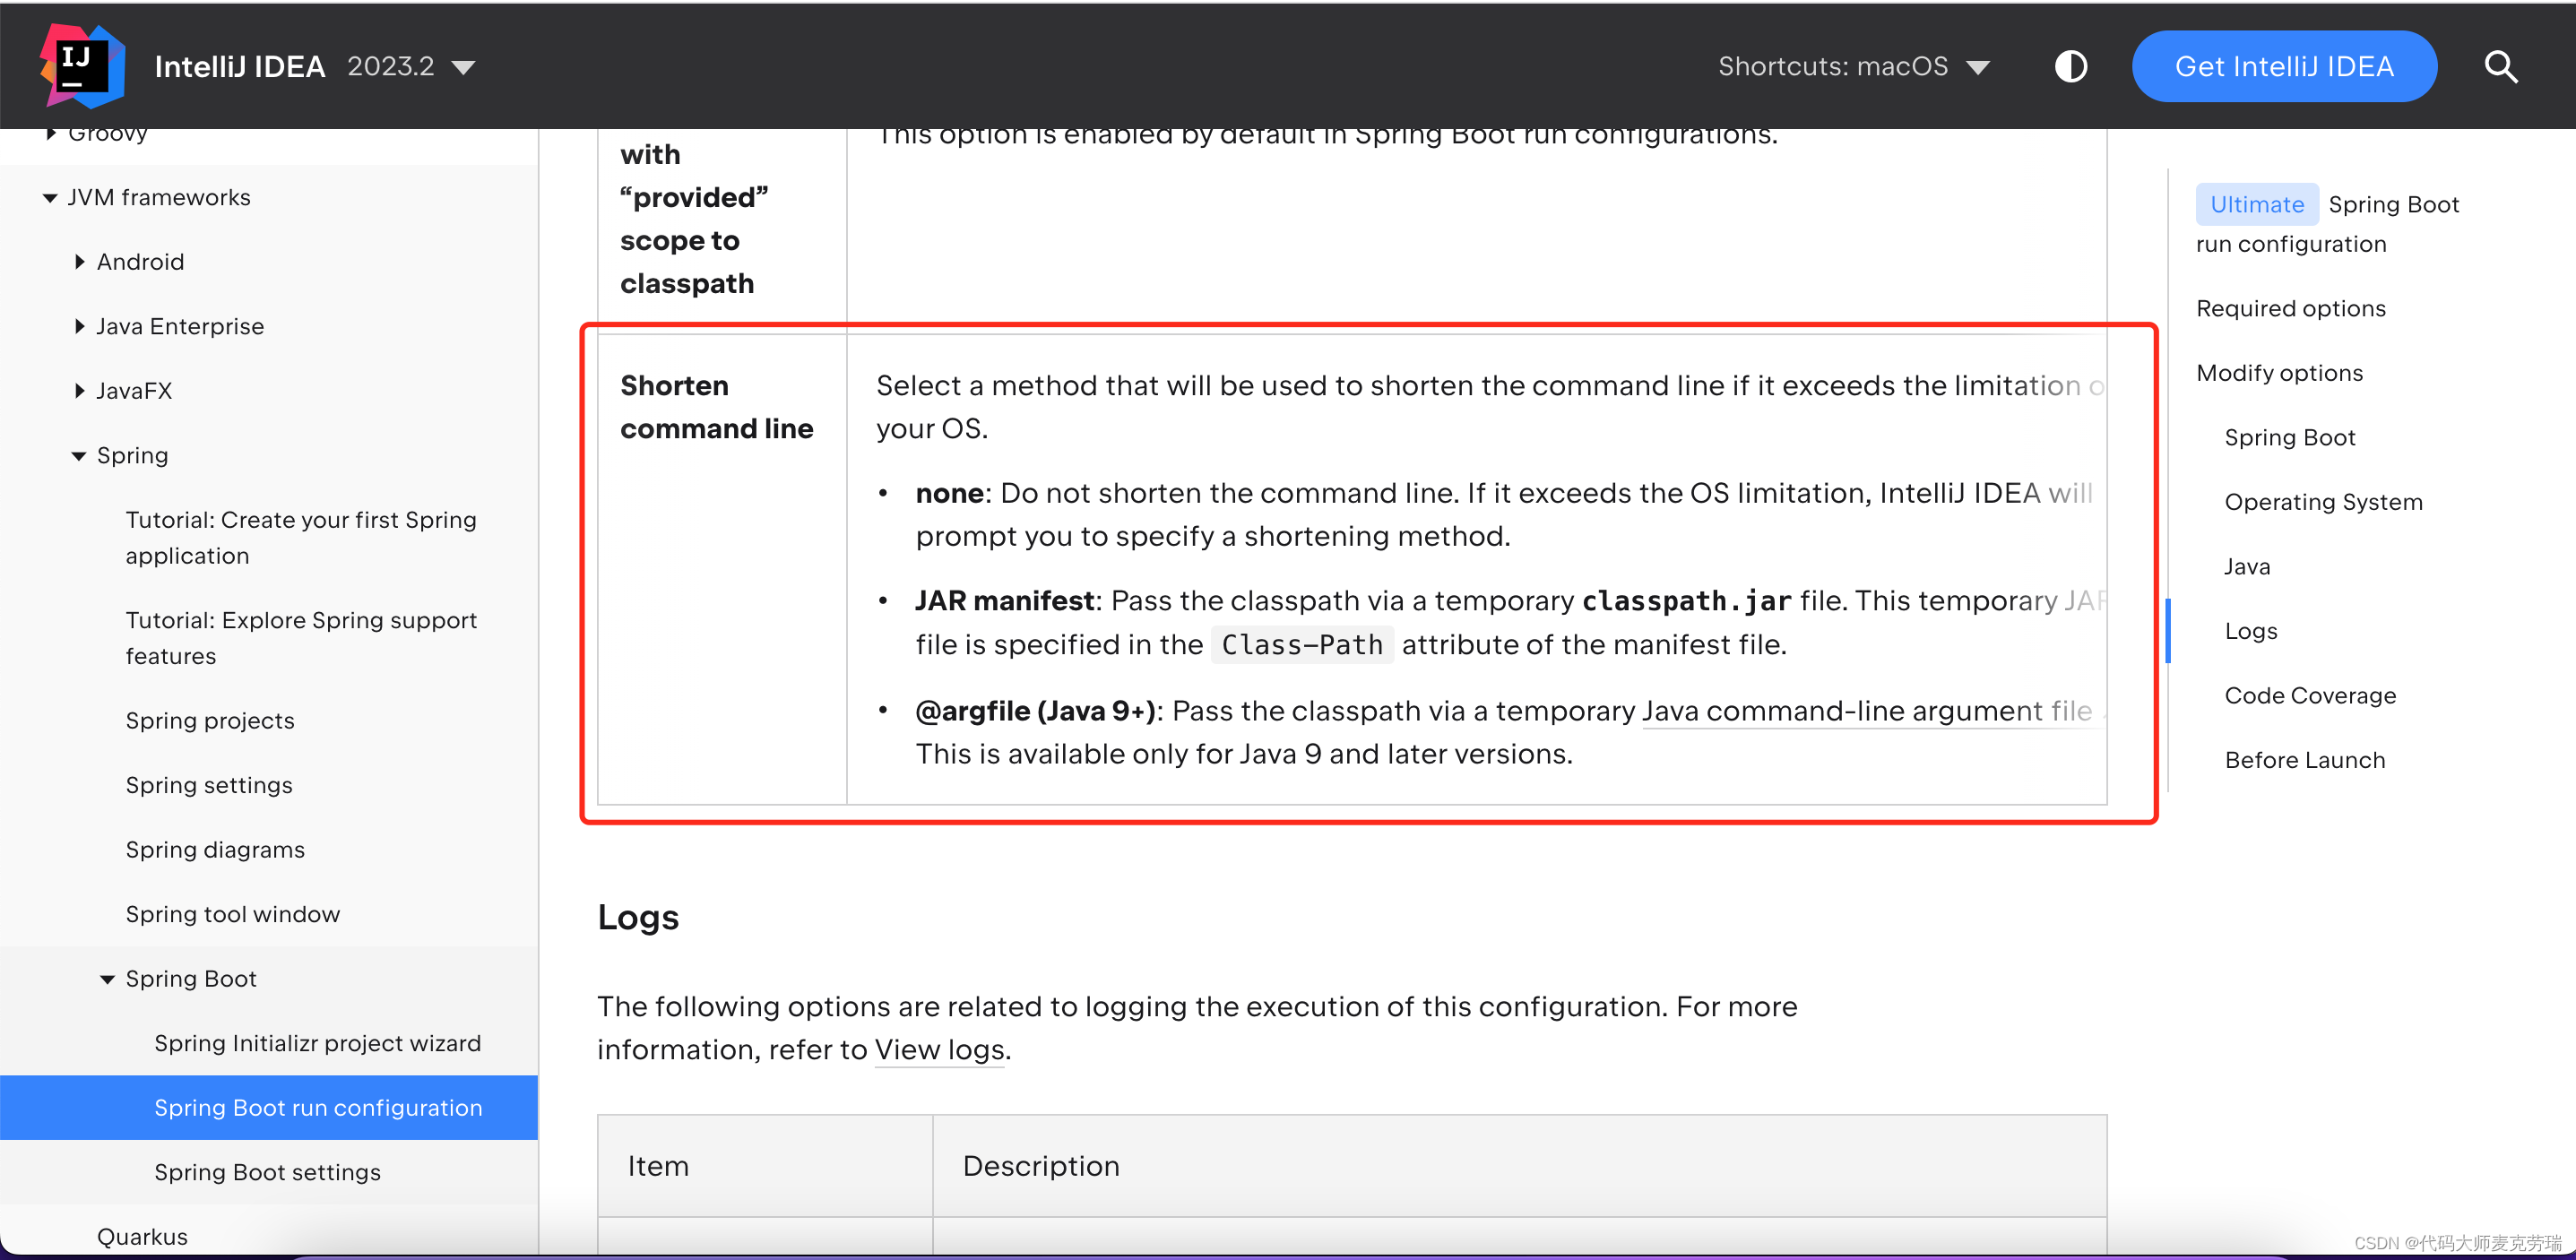
Task: Click the IntelliJ IDEA logo icon
Action: point(82,66)
